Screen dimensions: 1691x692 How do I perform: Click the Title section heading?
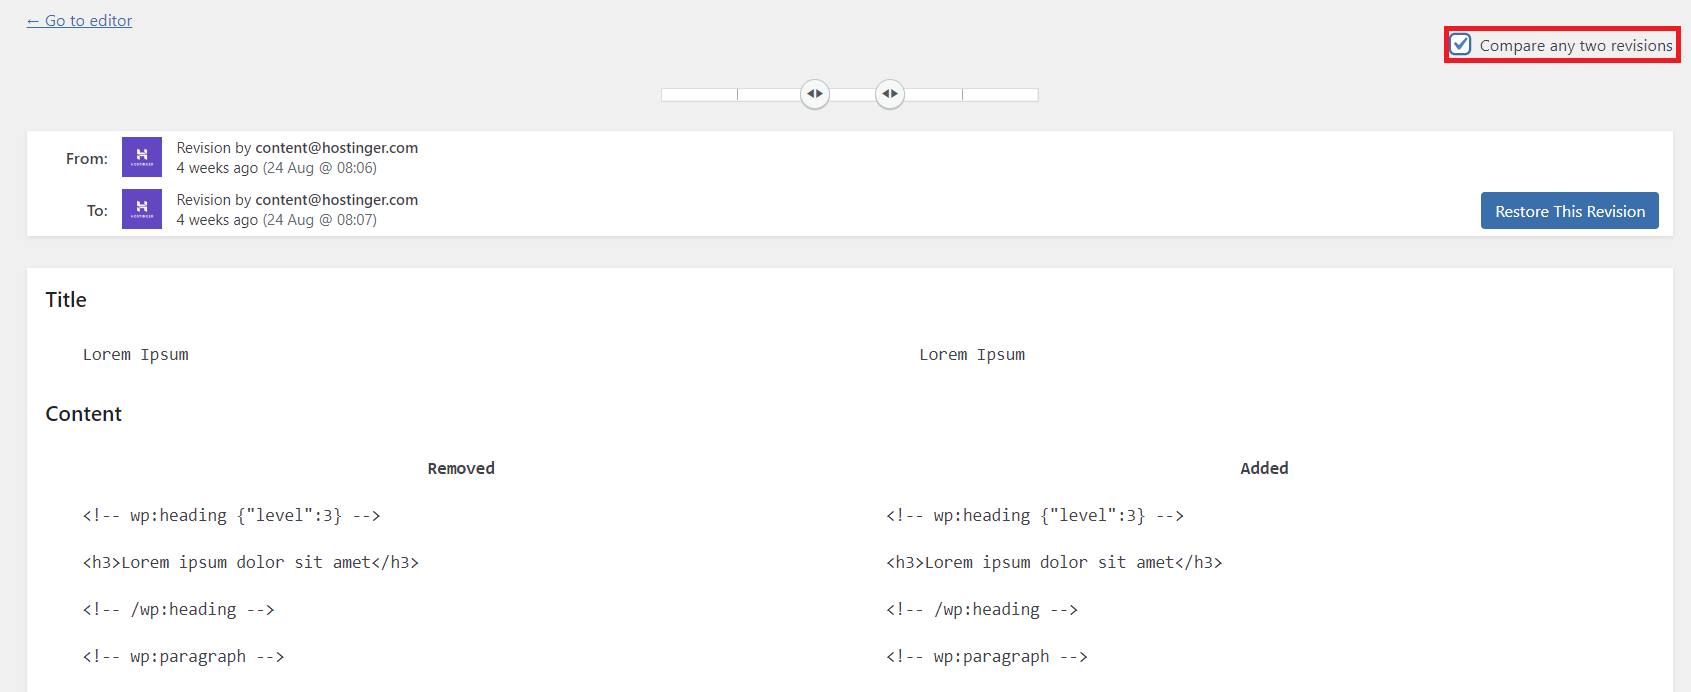(66, 300)
